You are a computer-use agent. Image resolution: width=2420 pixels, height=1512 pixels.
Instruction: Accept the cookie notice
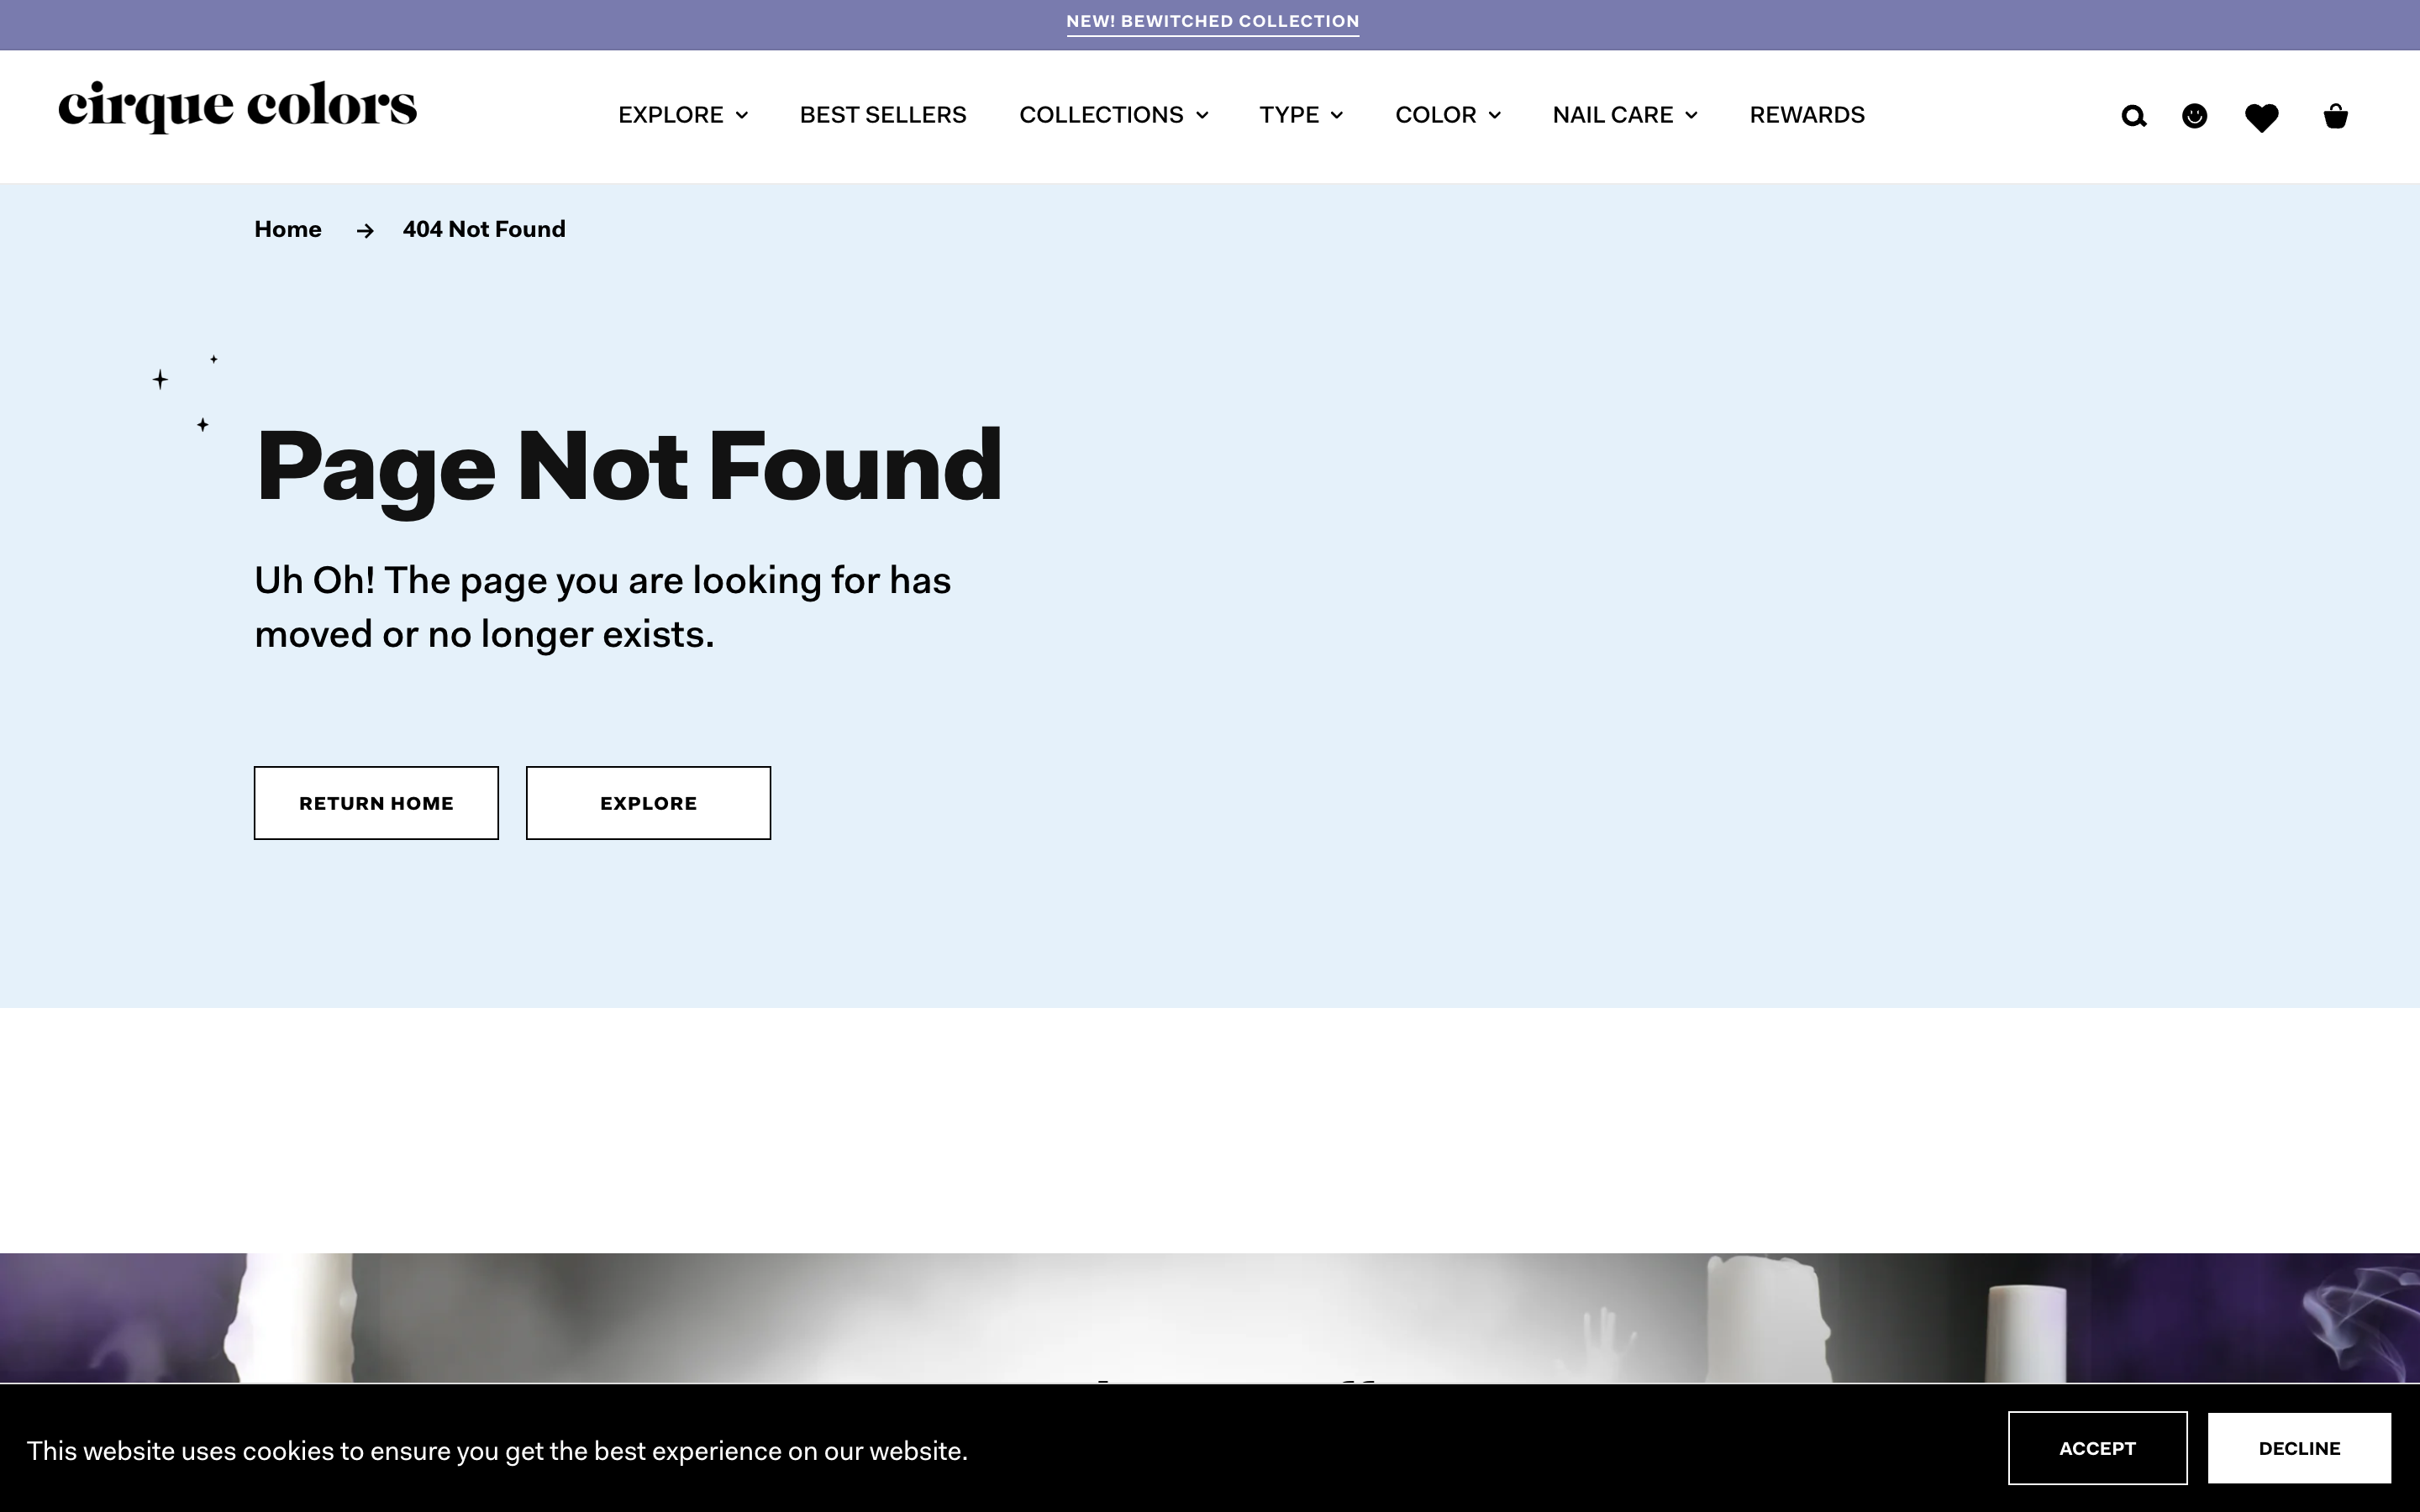(x=2097, y=1448)
